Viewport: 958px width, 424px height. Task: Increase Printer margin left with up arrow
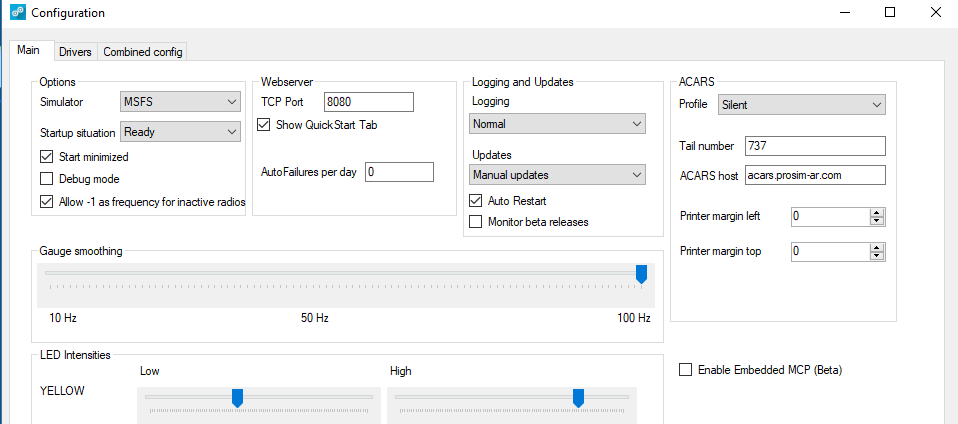click(877, 213)
